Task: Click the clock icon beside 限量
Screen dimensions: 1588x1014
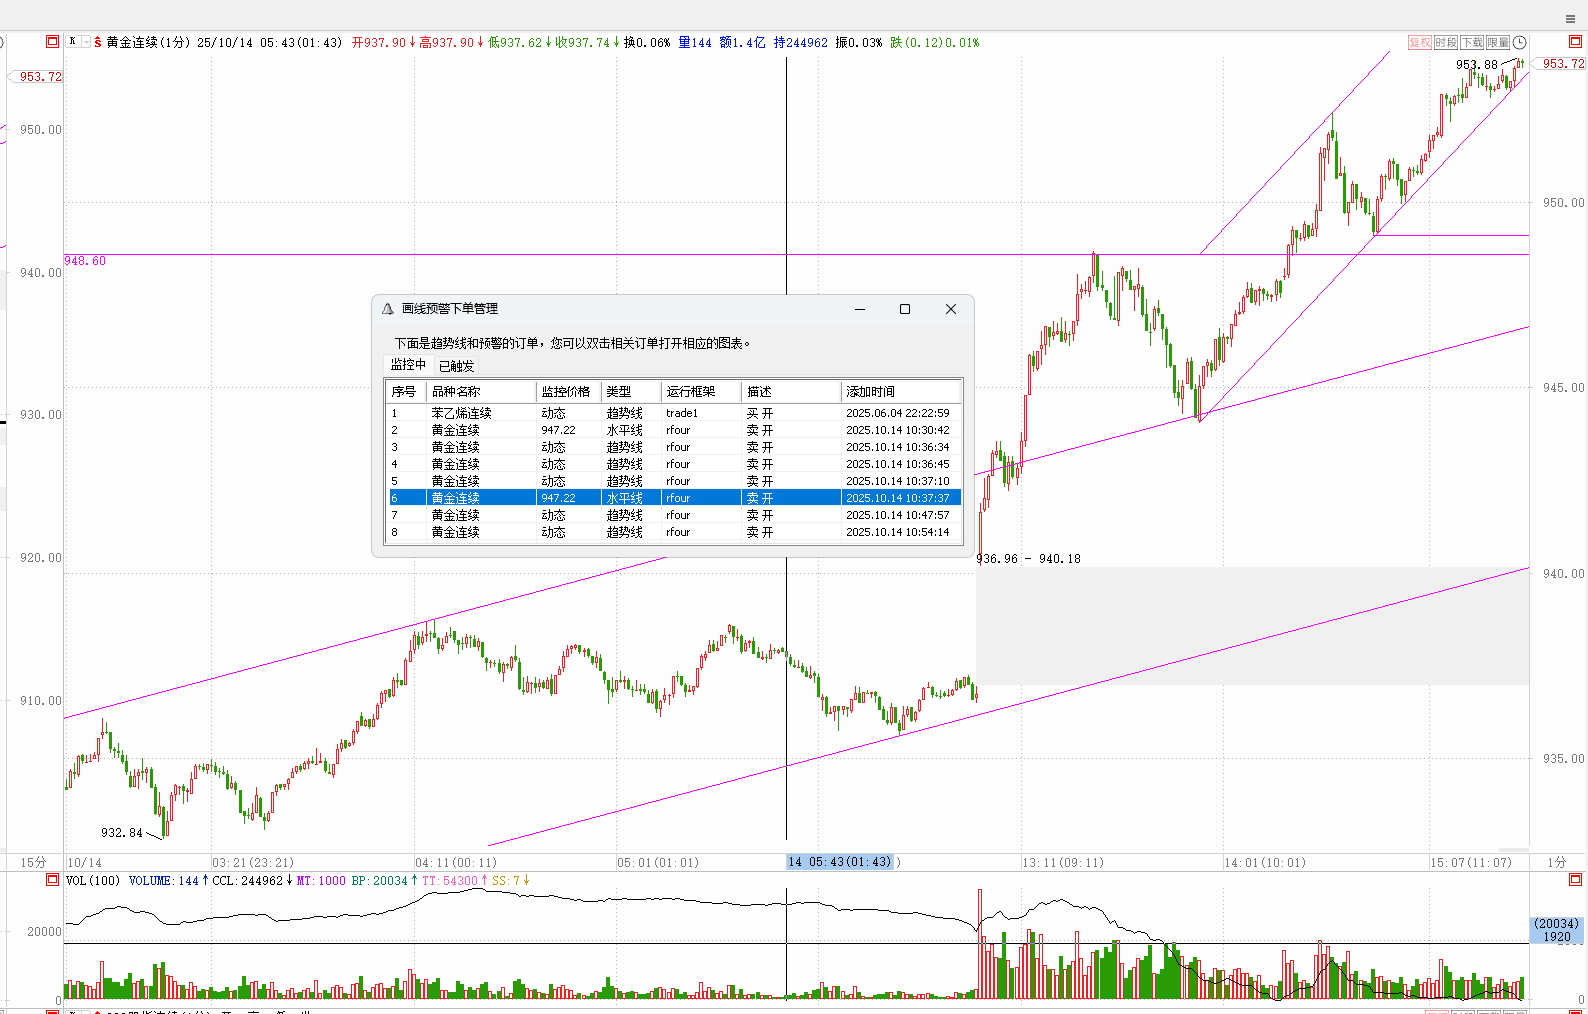Action: pos(1519,42)
